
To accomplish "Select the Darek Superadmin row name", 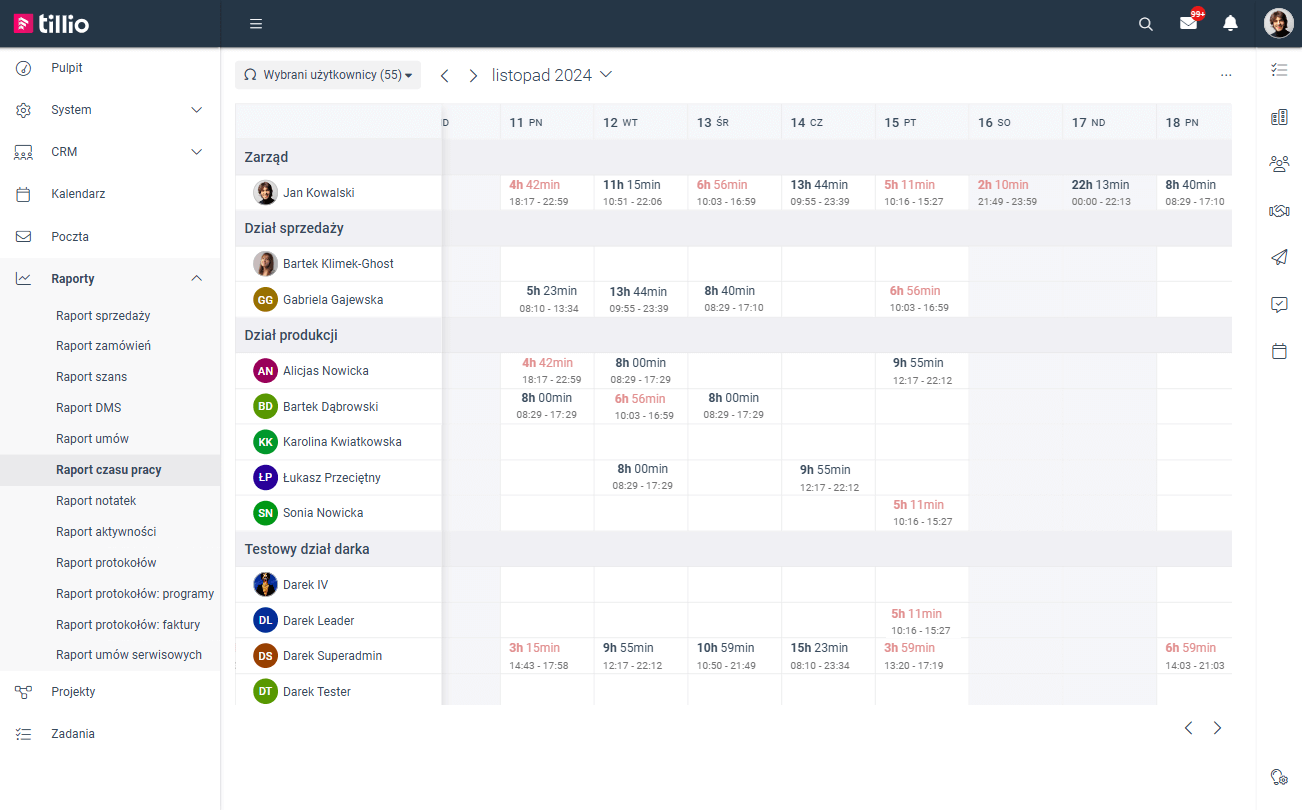I will click(332, 656).
